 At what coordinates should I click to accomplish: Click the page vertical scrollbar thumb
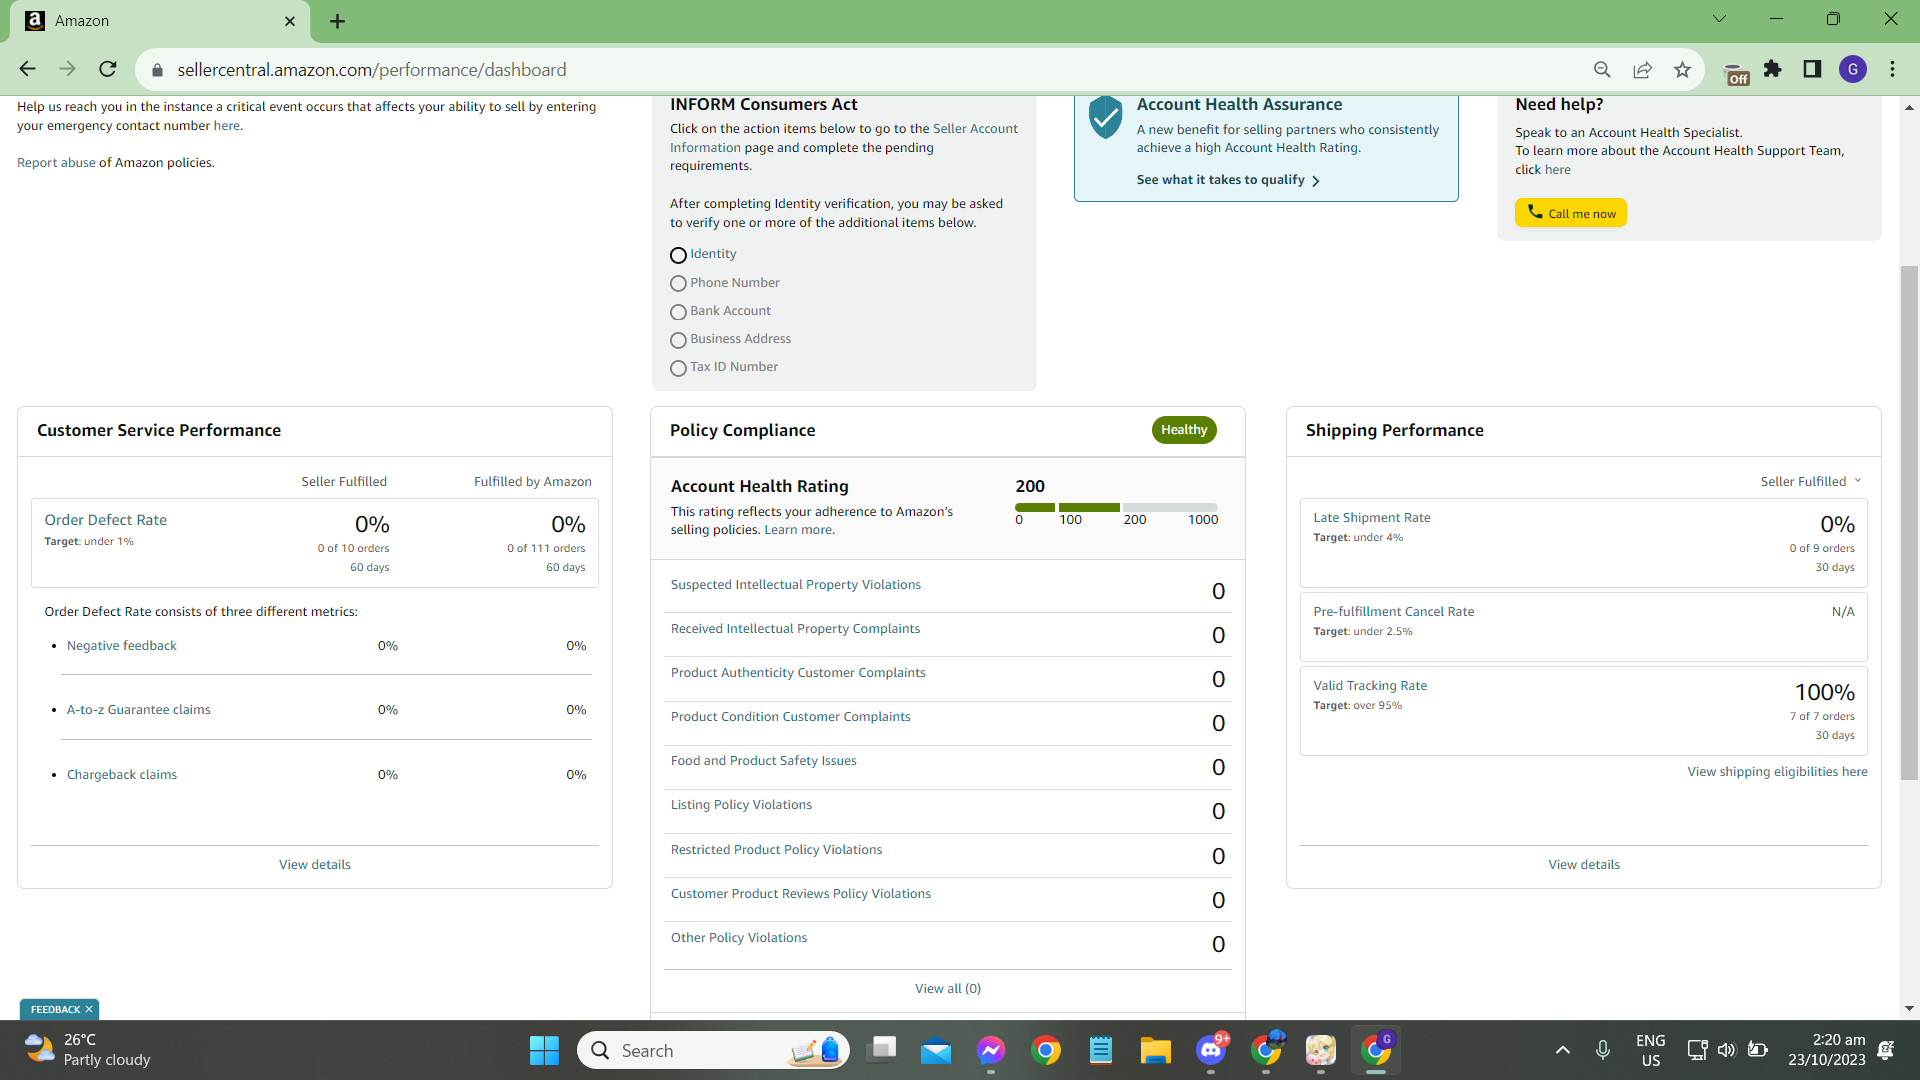1909,522
